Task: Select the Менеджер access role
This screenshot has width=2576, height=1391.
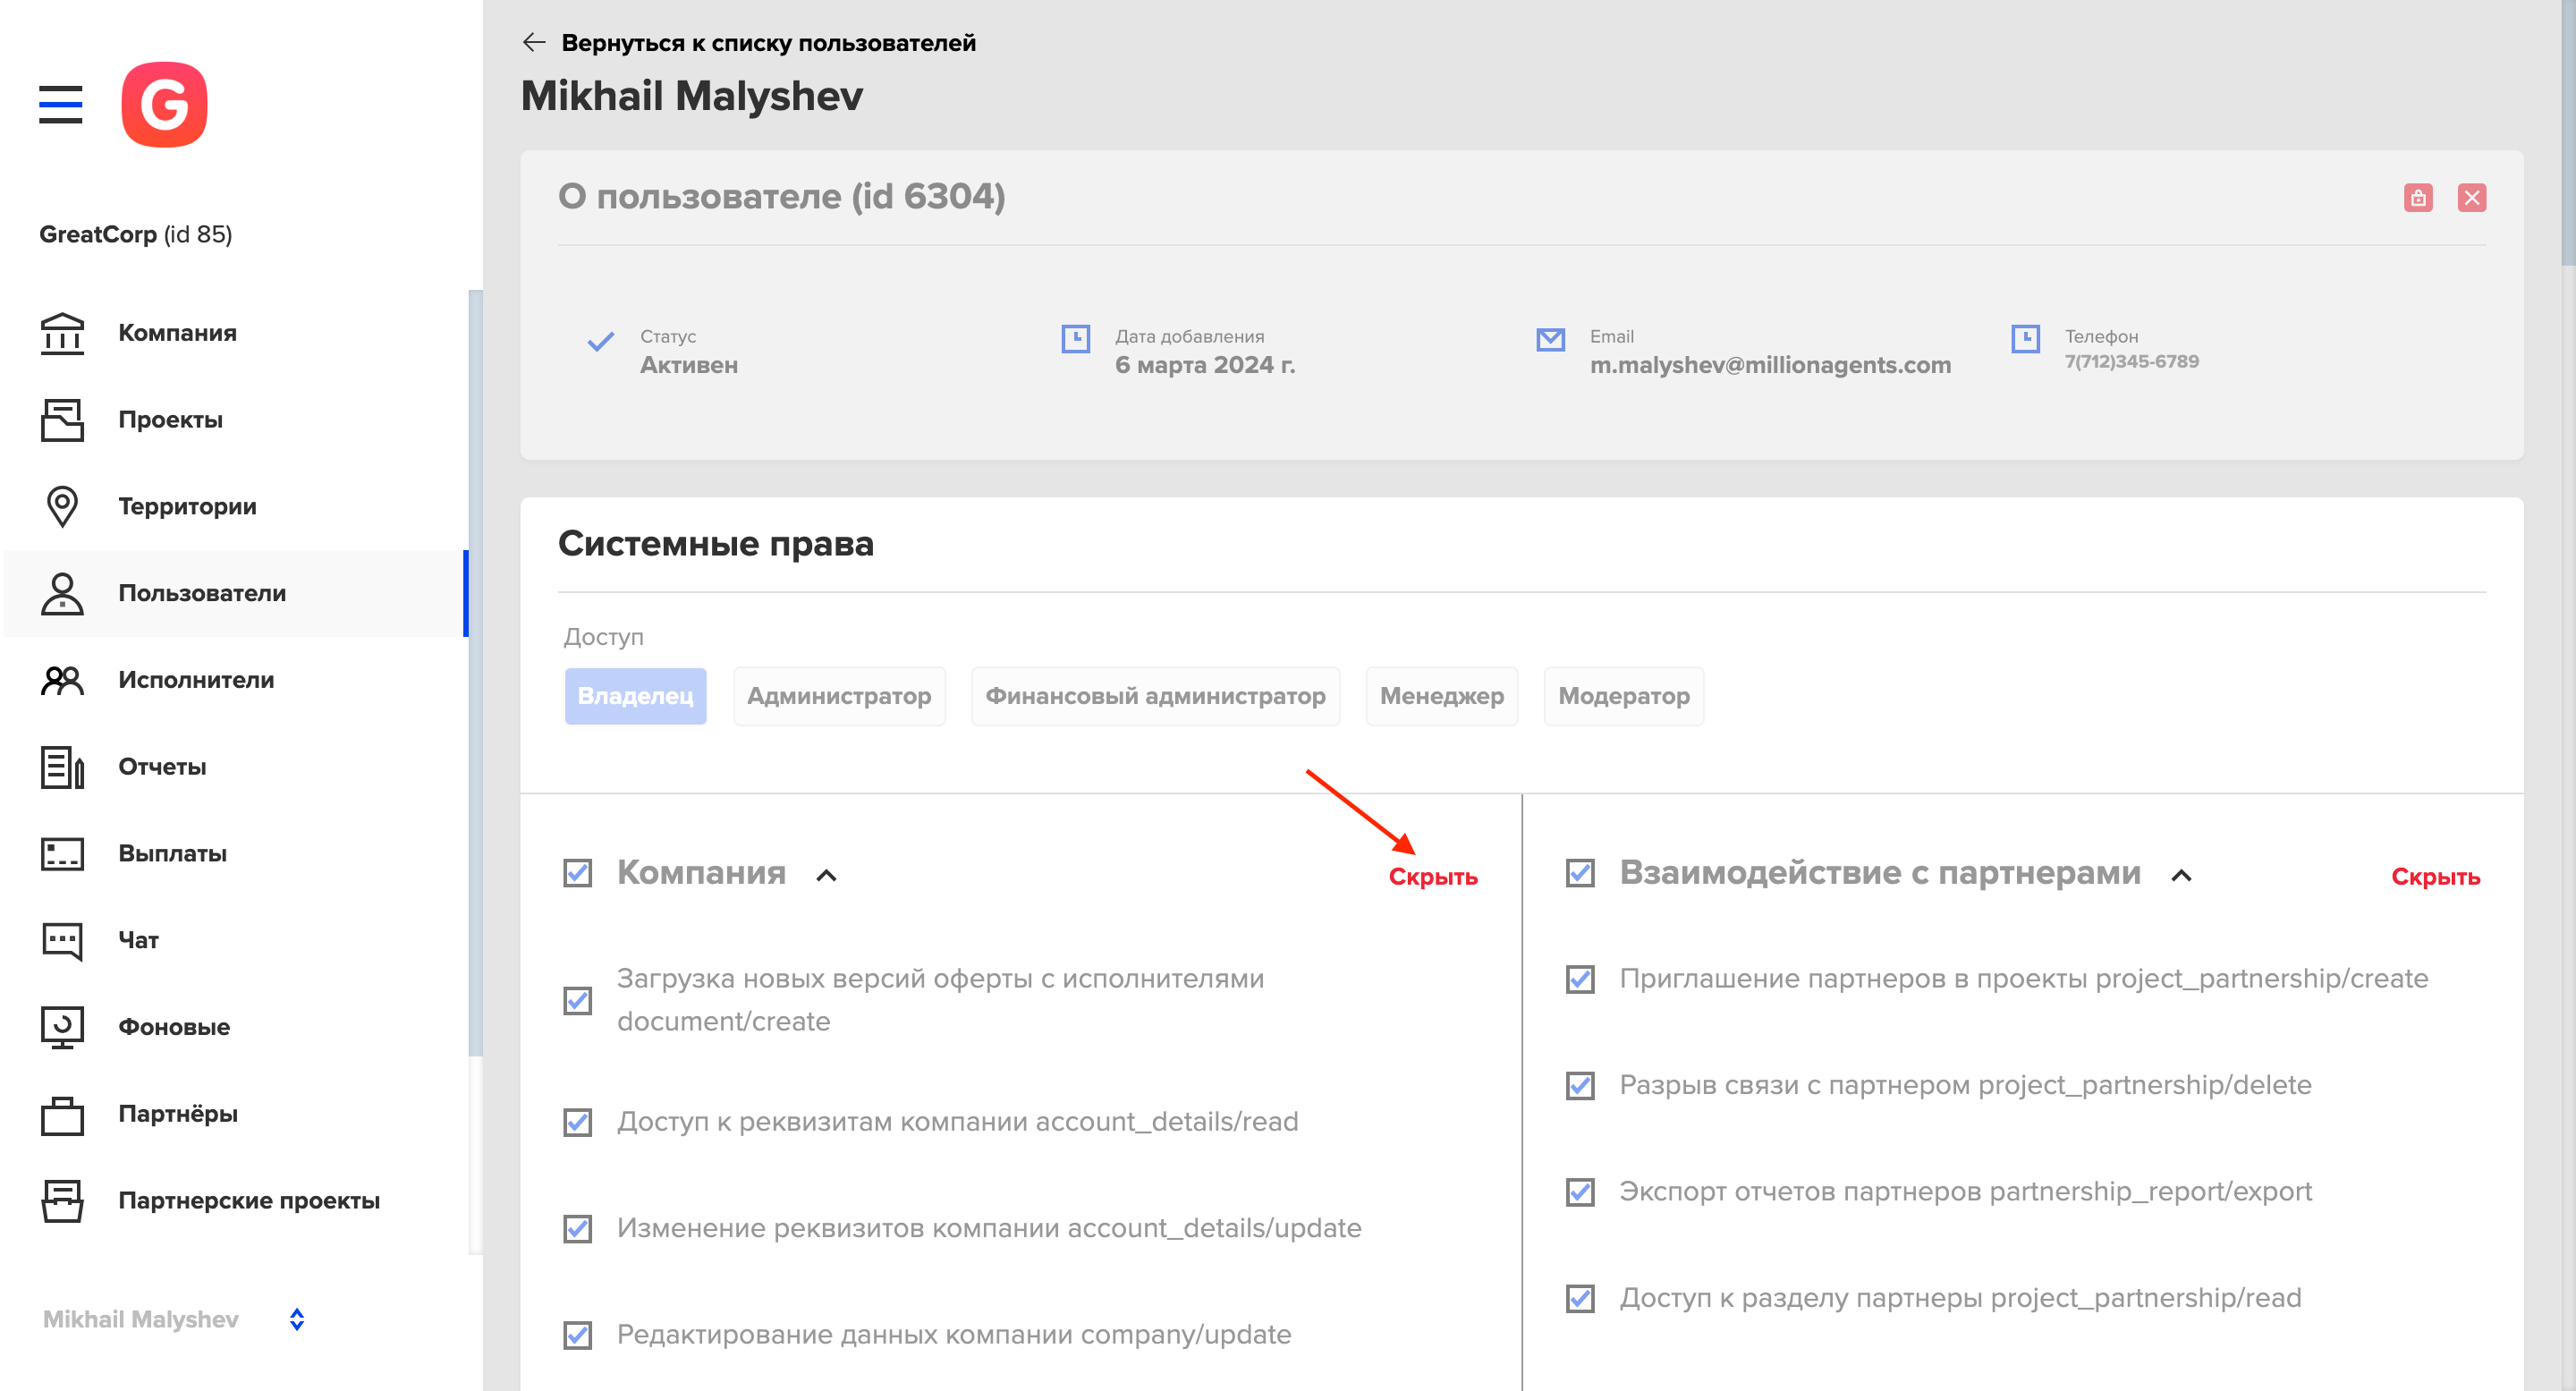Action: click(1441, 696)
